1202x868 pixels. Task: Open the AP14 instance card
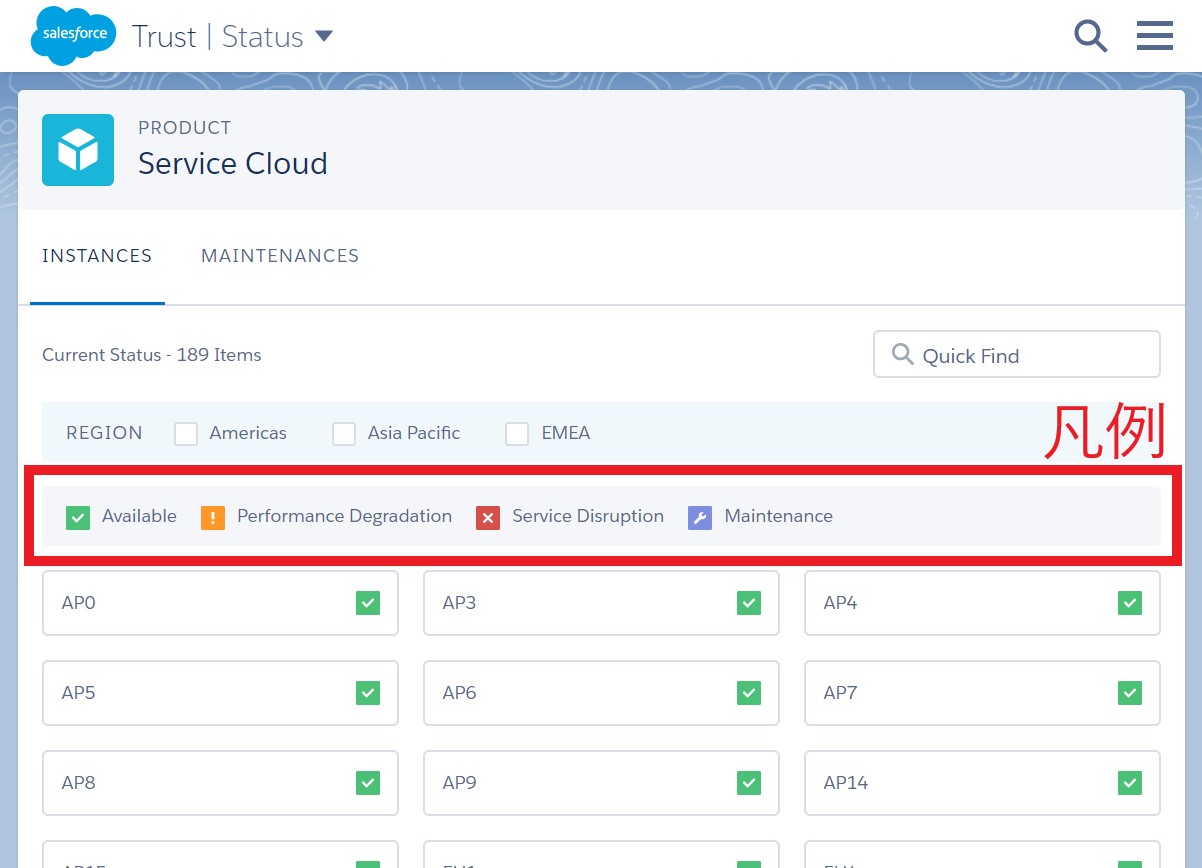point(981,783)
